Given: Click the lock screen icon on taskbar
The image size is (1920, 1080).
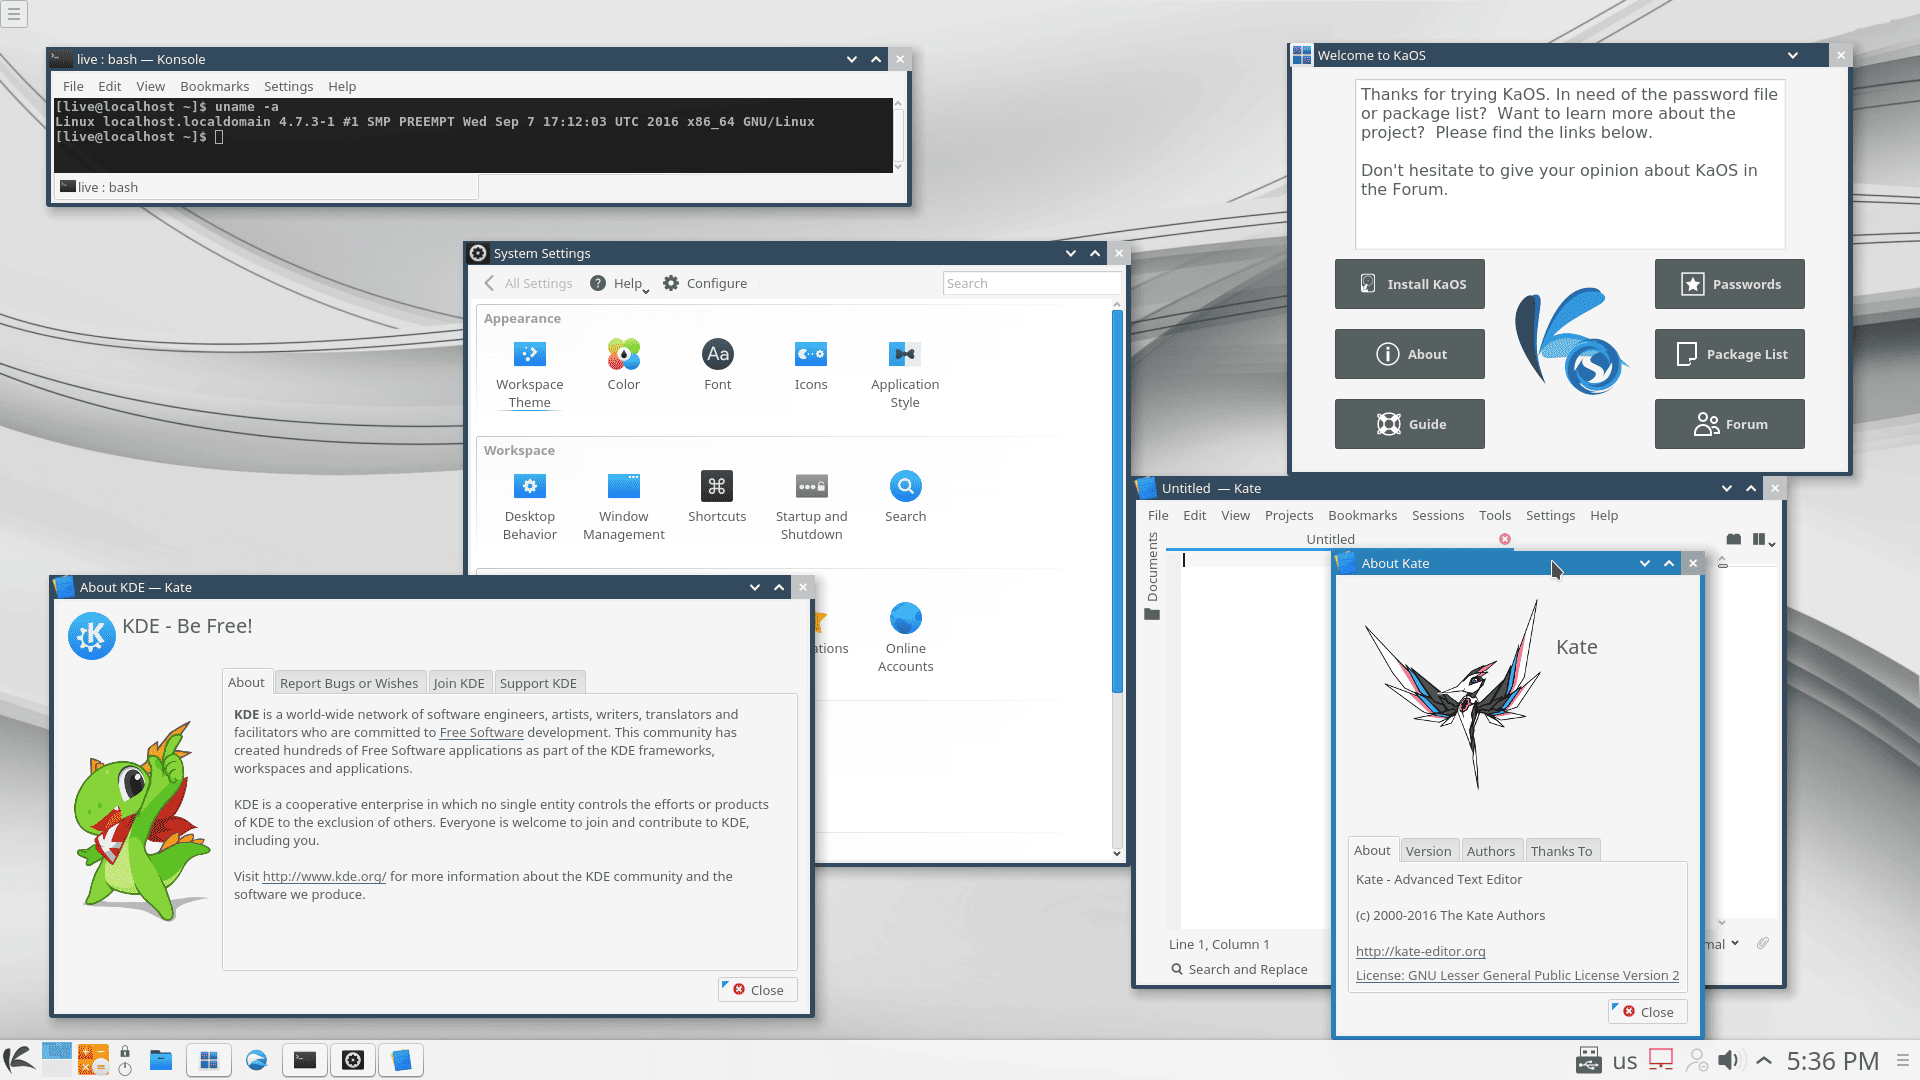Looking at the screenshot, I should (125, 1051).
